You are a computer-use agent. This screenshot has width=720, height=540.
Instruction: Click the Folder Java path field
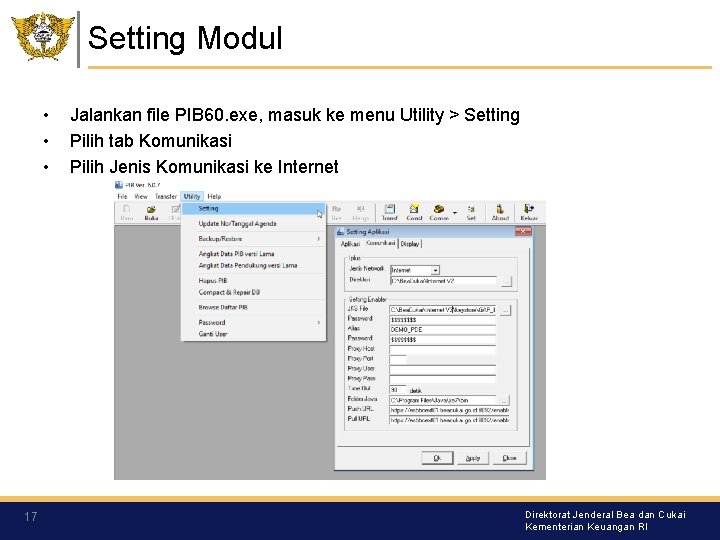click(x=443, y=400)
